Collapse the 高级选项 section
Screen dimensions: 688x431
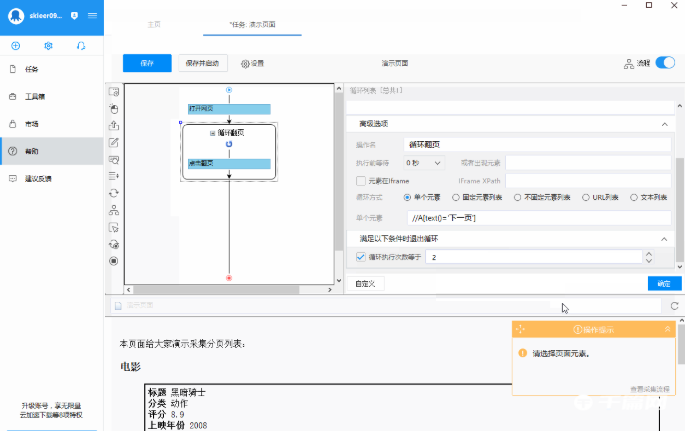click(664, 124)
